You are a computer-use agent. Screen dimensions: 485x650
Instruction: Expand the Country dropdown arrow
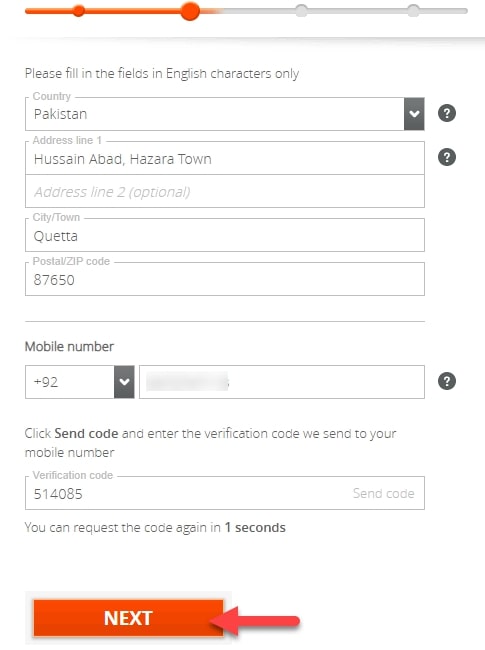[x=414, y=114]
